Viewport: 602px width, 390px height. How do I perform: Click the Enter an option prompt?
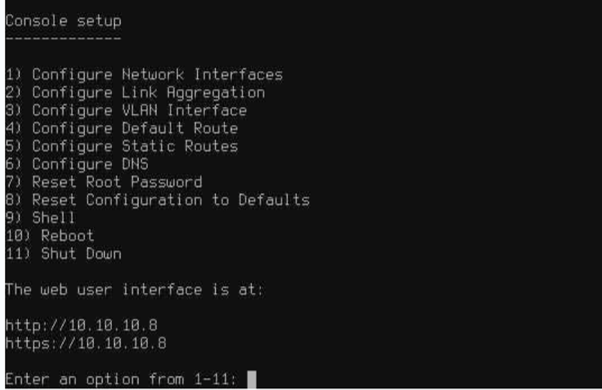coord(121,379)
